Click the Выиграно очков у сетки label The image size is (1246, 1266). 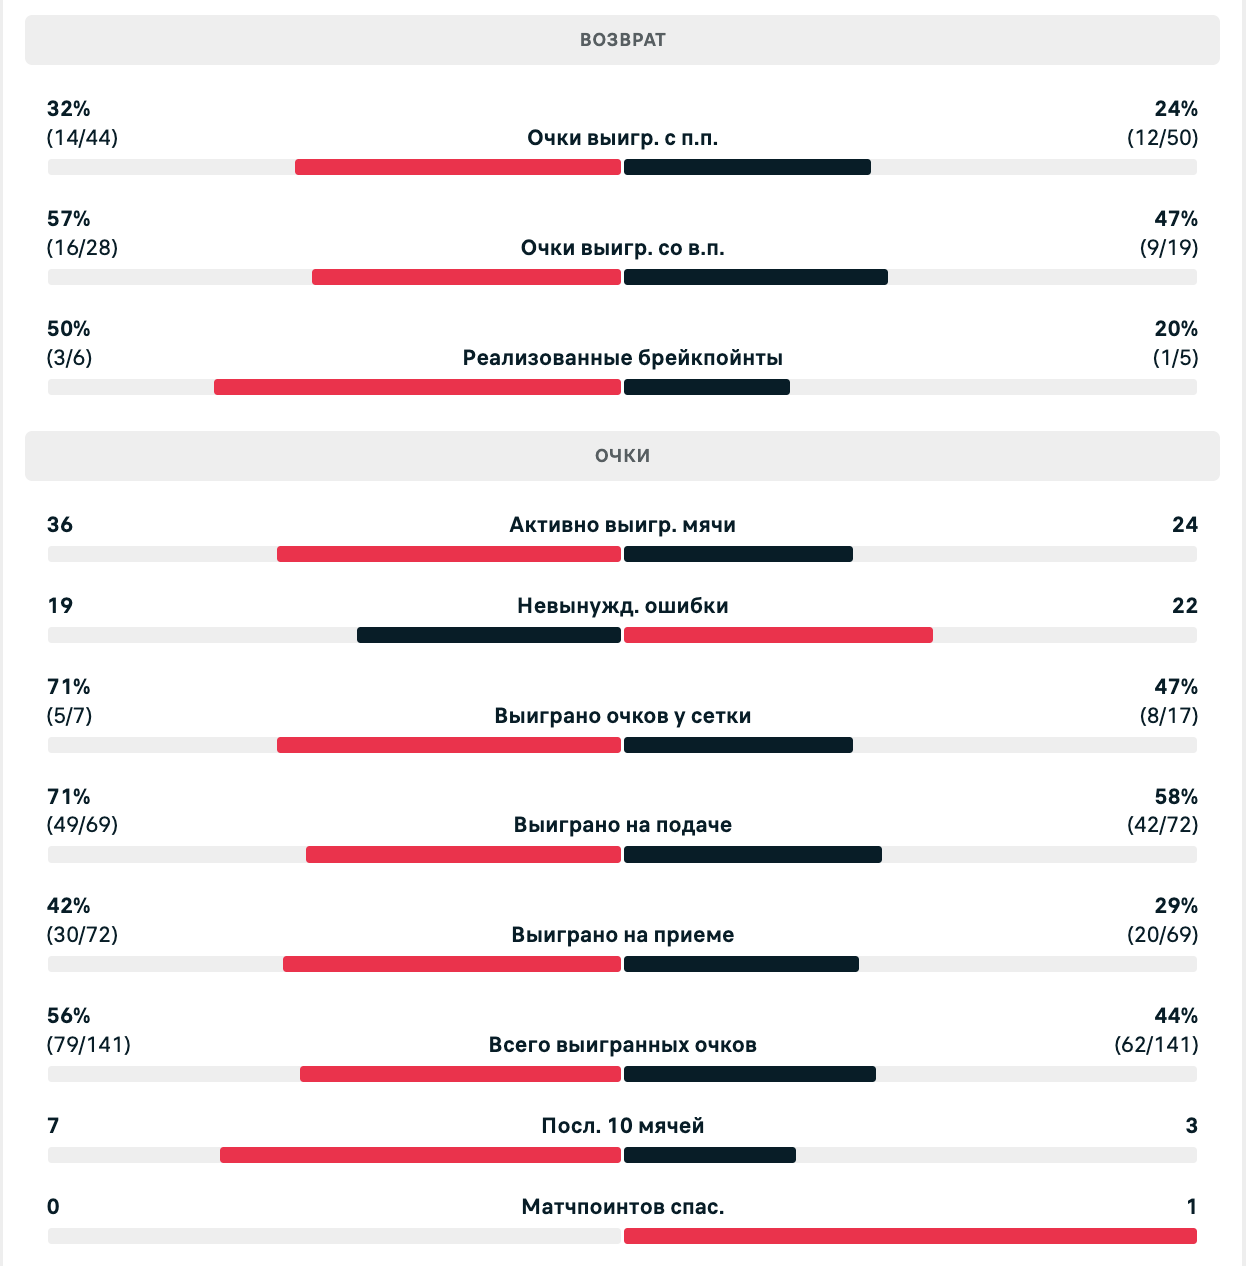pyautogui.click(x=622, y=716)
